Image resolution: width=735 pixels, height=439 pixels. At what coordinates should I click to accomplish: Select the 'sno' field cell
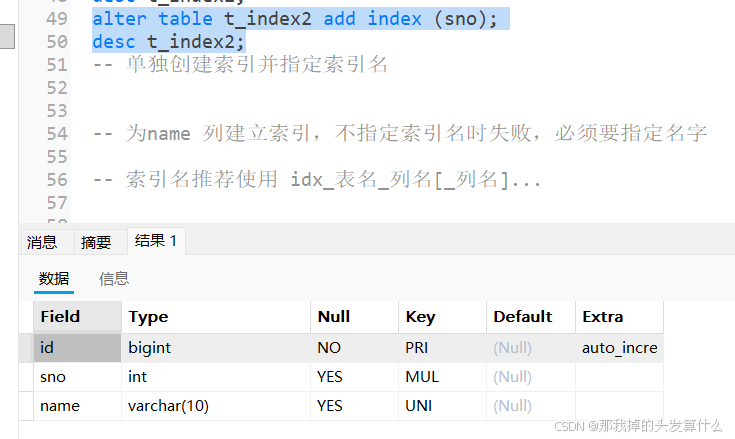point(77,377)
